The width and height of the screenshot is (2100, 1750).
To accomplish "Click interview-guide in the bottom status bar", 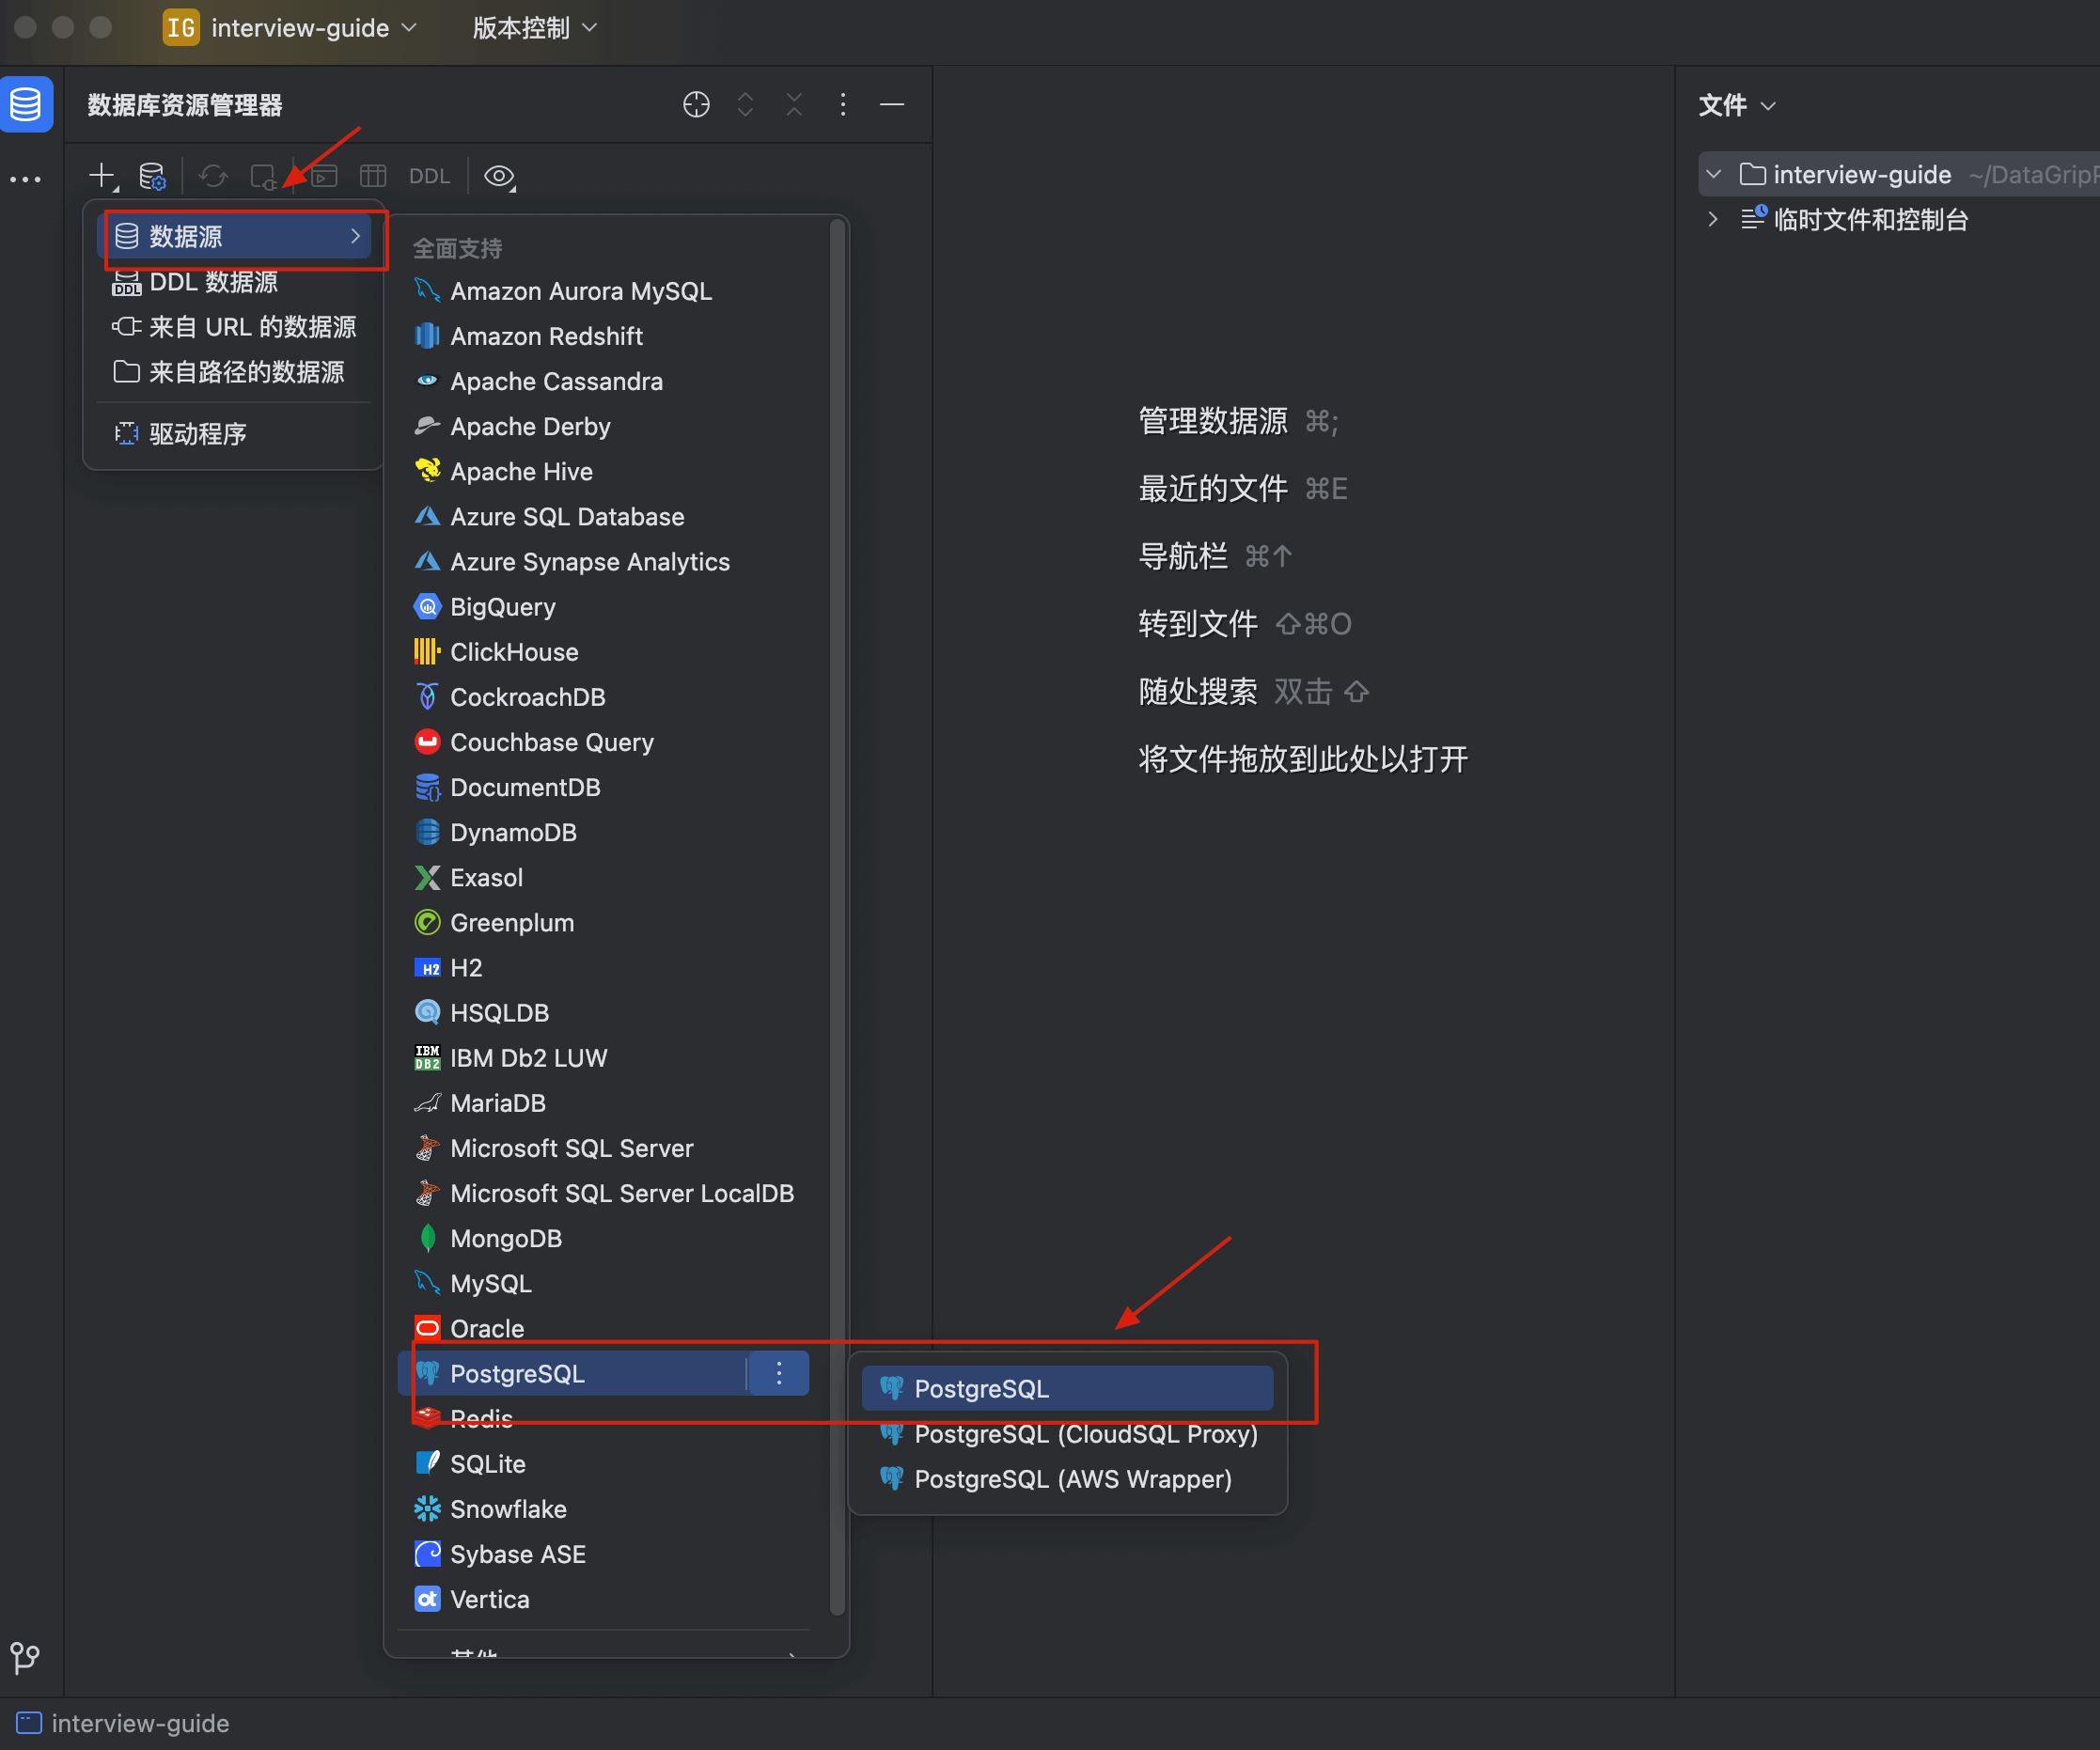I will [x=140, y=1723].
